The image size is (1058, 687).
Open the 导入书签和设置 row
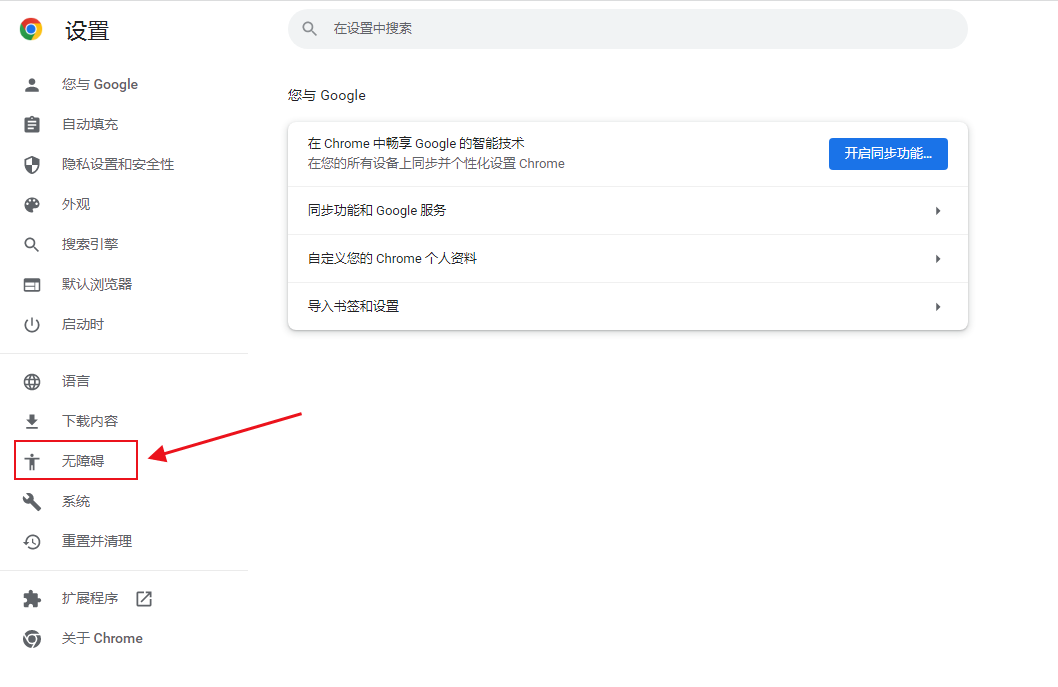(x=628, y=307)
